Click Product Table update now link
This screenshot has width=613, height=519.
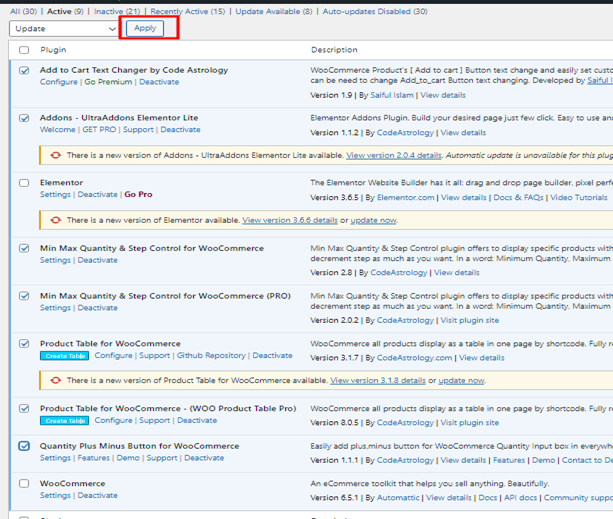pyautogui.click(x=461, y=381)
